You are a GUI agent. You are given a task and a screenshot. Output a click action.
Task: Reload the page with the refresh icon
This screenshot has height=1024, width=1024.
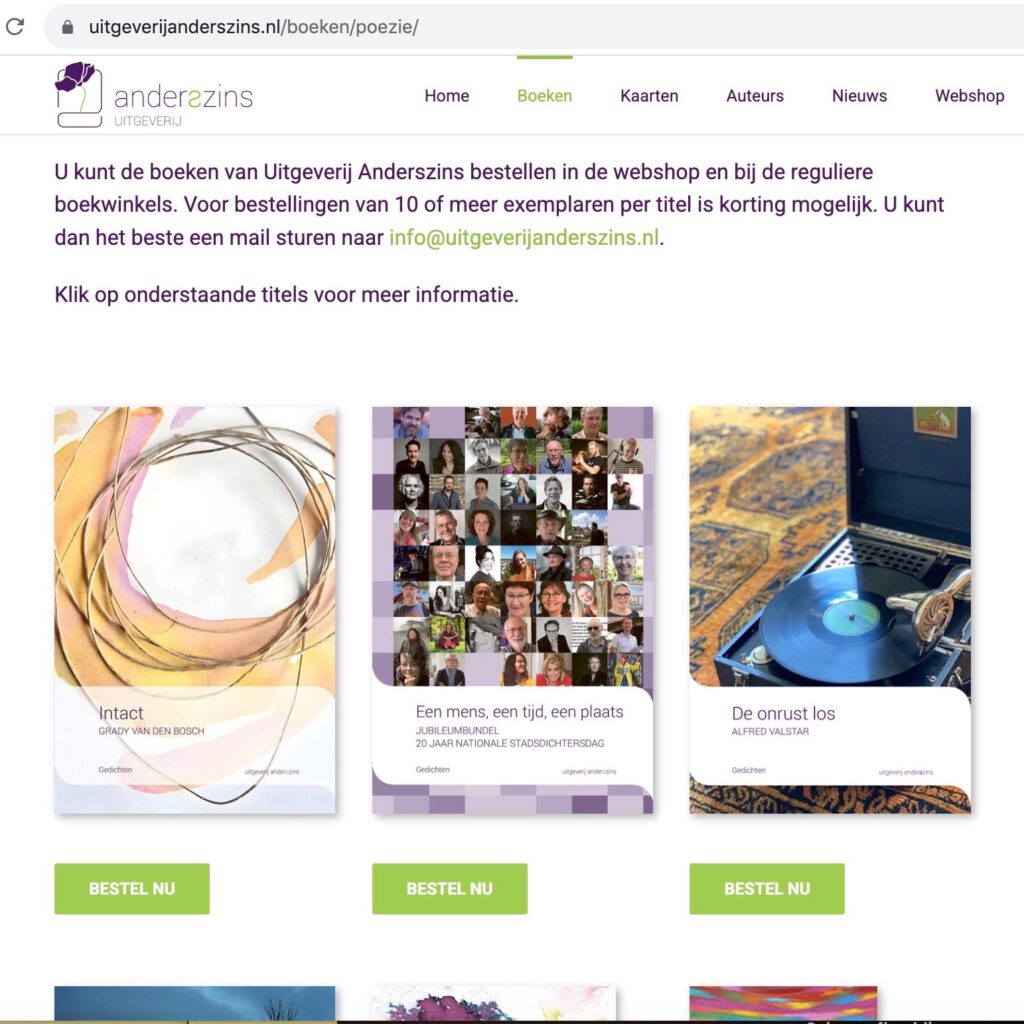pyautogui.click(x=14, y=27)
